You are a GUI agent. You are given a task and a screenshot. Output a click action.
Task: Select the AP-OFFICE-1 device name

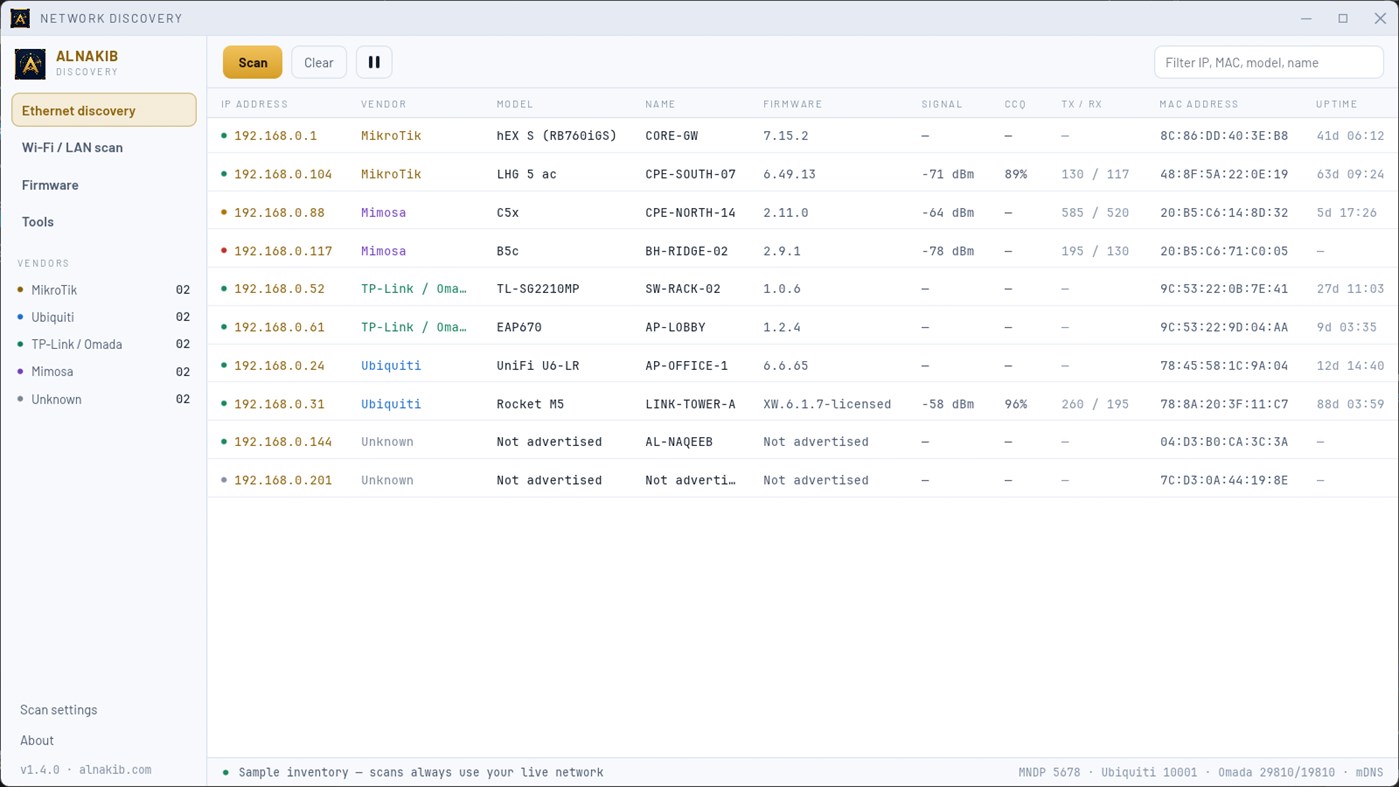point(686,366)
